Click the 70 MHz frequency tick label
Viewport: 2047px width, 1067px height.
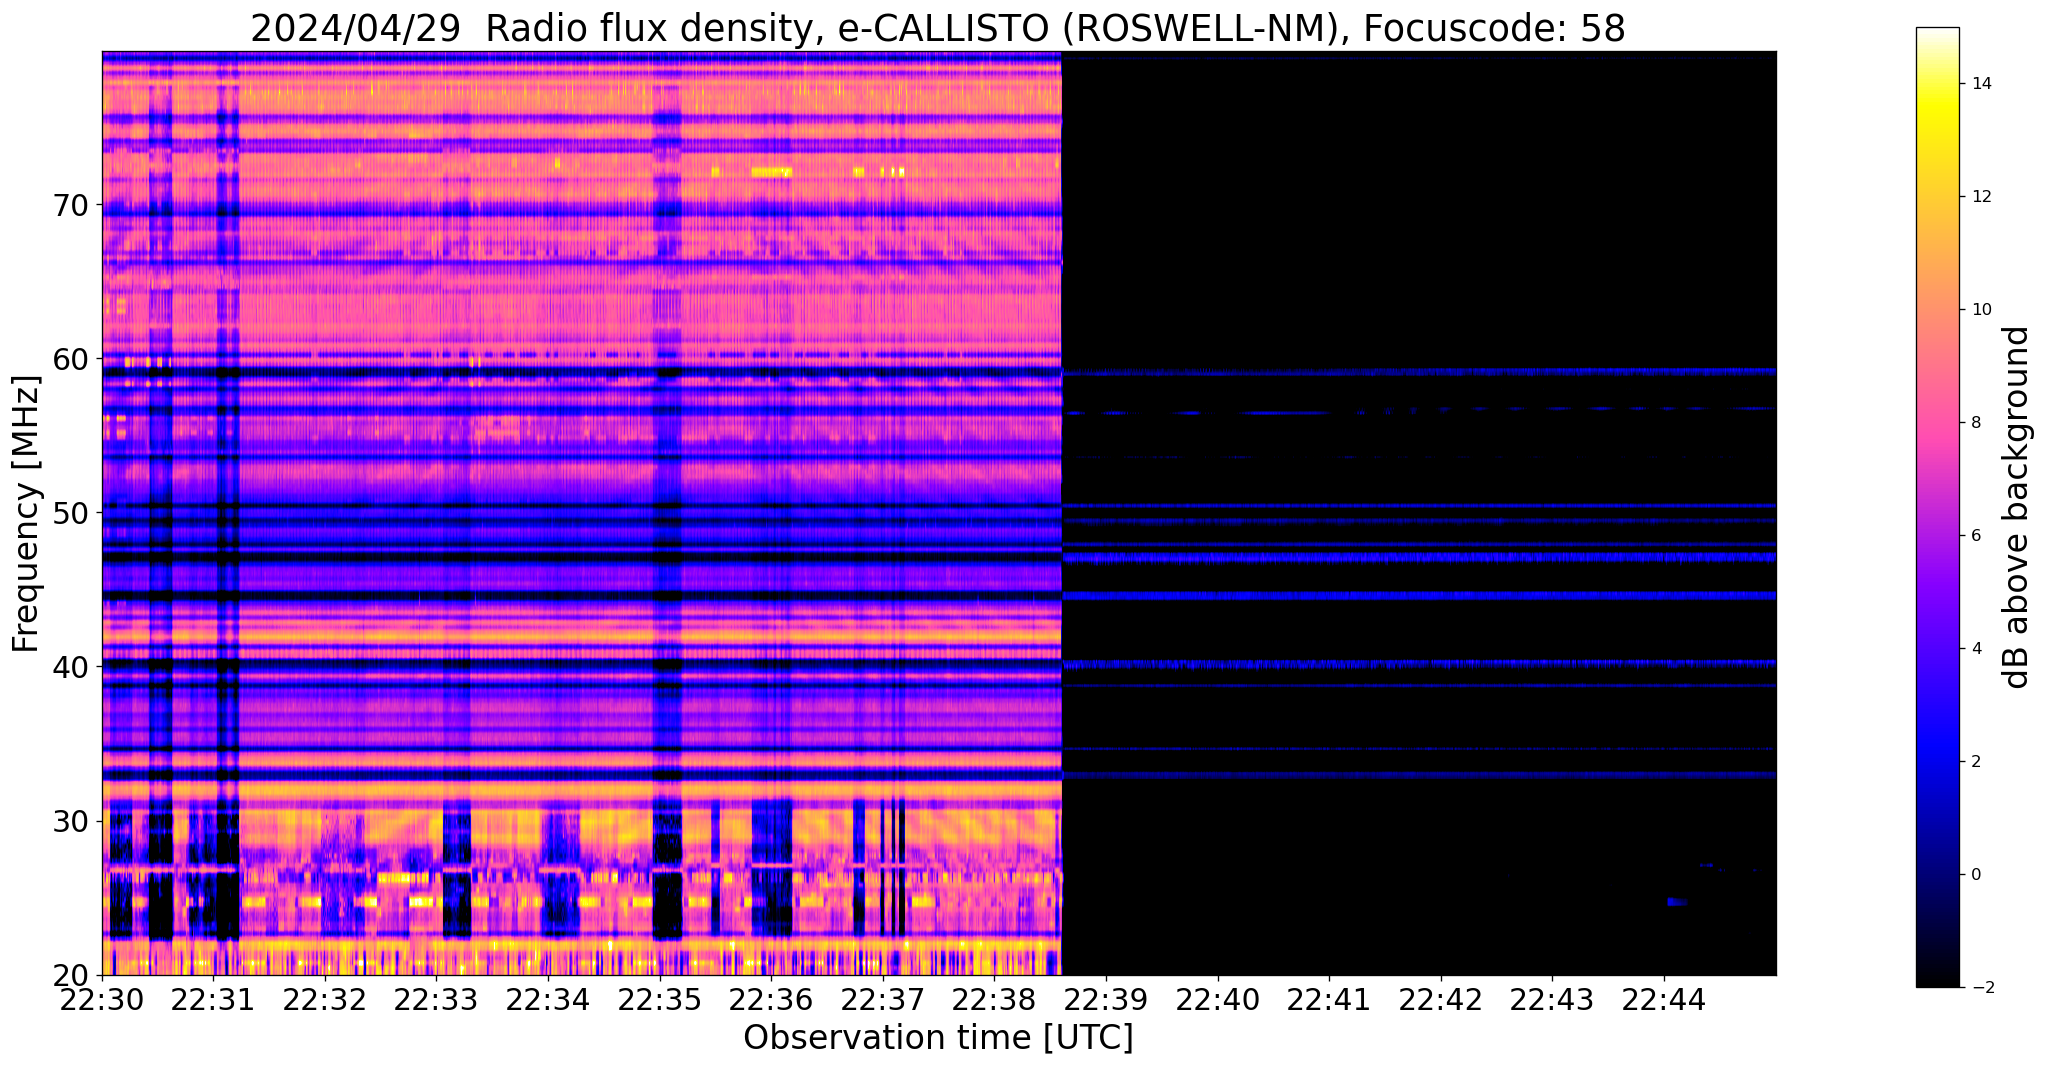[x=70, y=204]
